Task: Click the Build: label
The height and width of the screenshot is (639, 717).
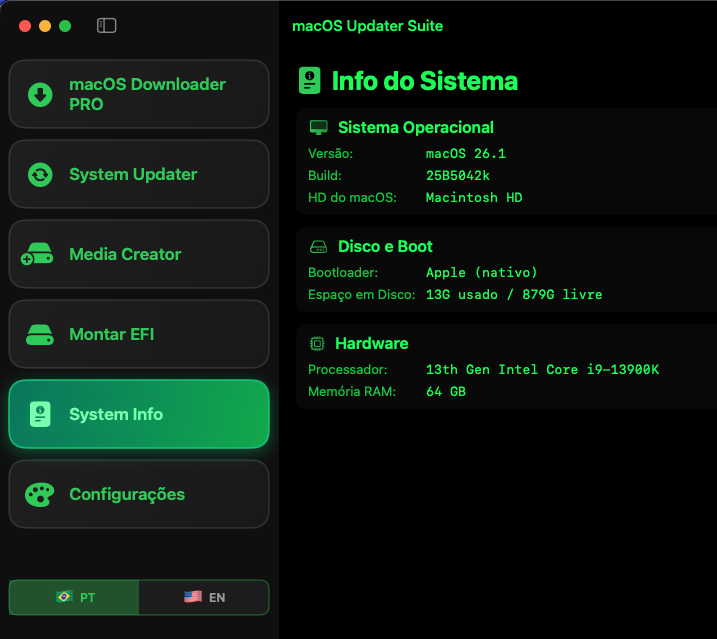Action: coord(325,176)
